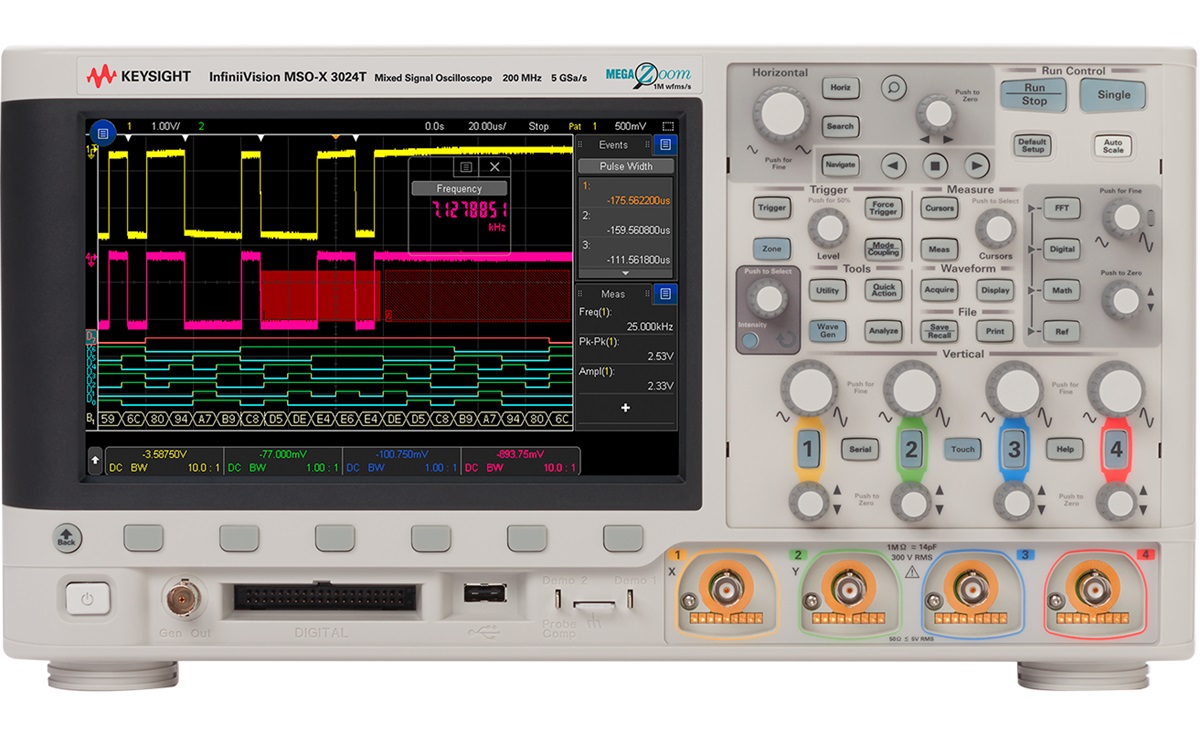The image size is (1200, 735).
Task: Expand channel info with the up arrow icon
Action: click(96, 461)
